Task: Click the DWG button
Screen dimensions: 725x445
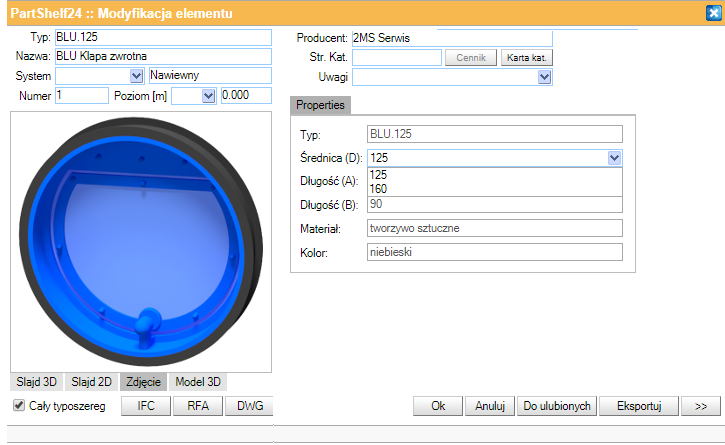Action: coord(248,406)
